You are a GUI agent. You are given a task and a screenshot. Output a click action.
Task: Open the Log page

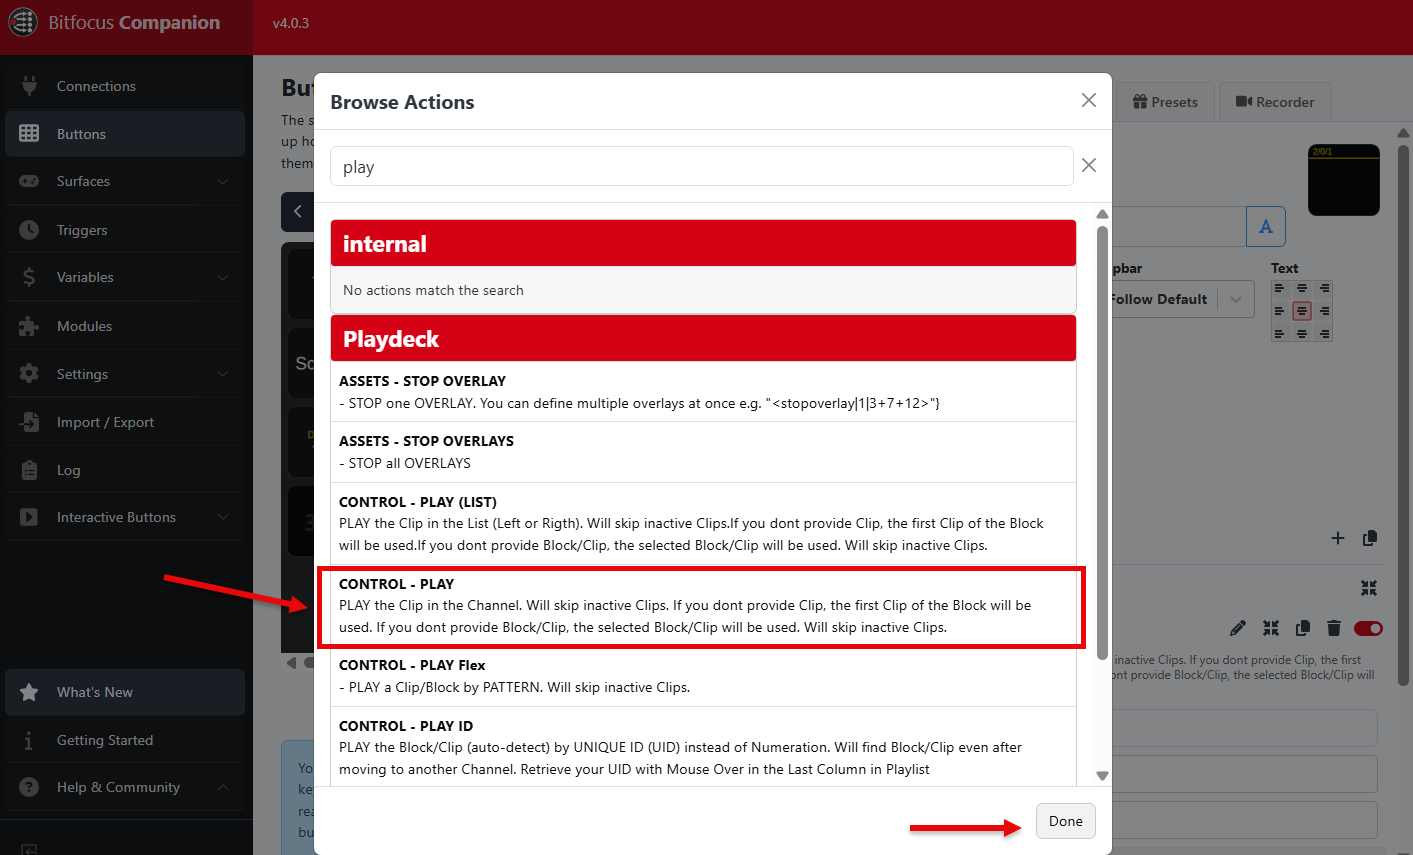pos(125,470)
